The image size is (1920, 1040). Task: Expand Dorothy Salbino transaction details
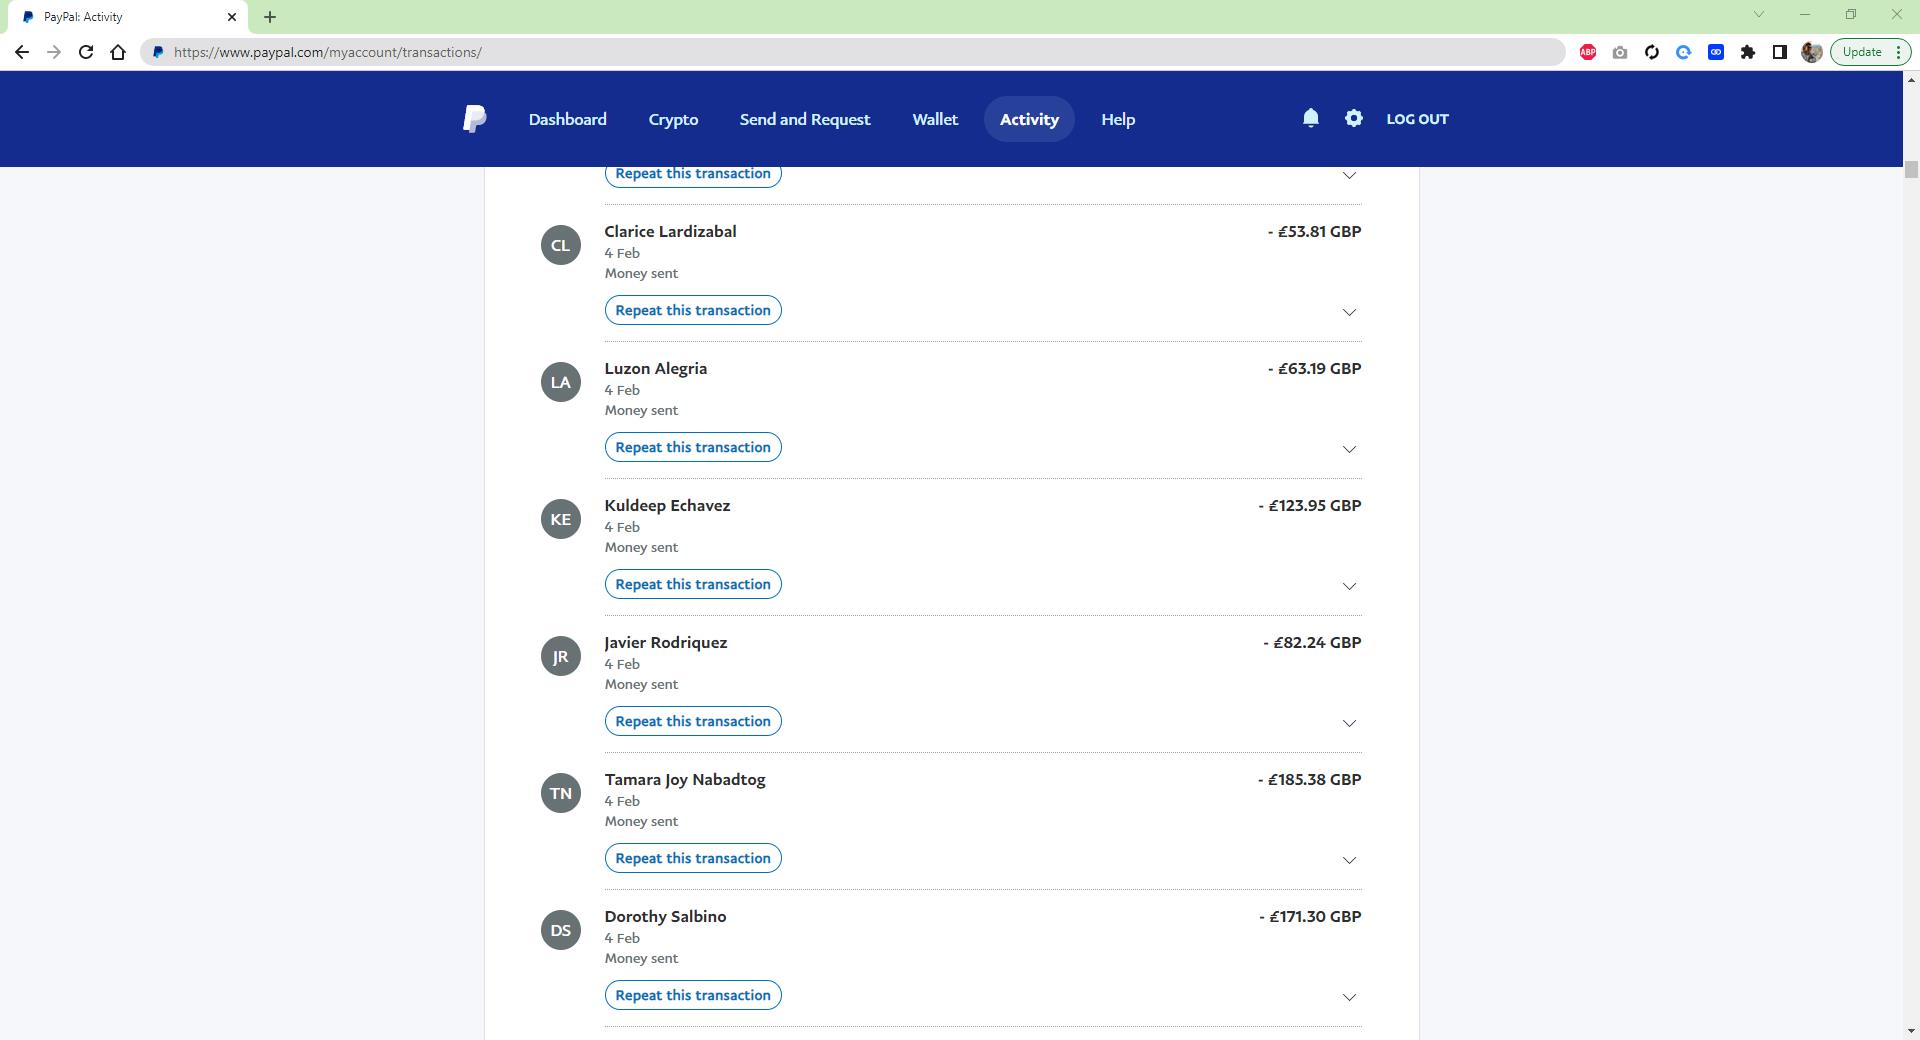pyautogui.click(x=1348, y=997)
